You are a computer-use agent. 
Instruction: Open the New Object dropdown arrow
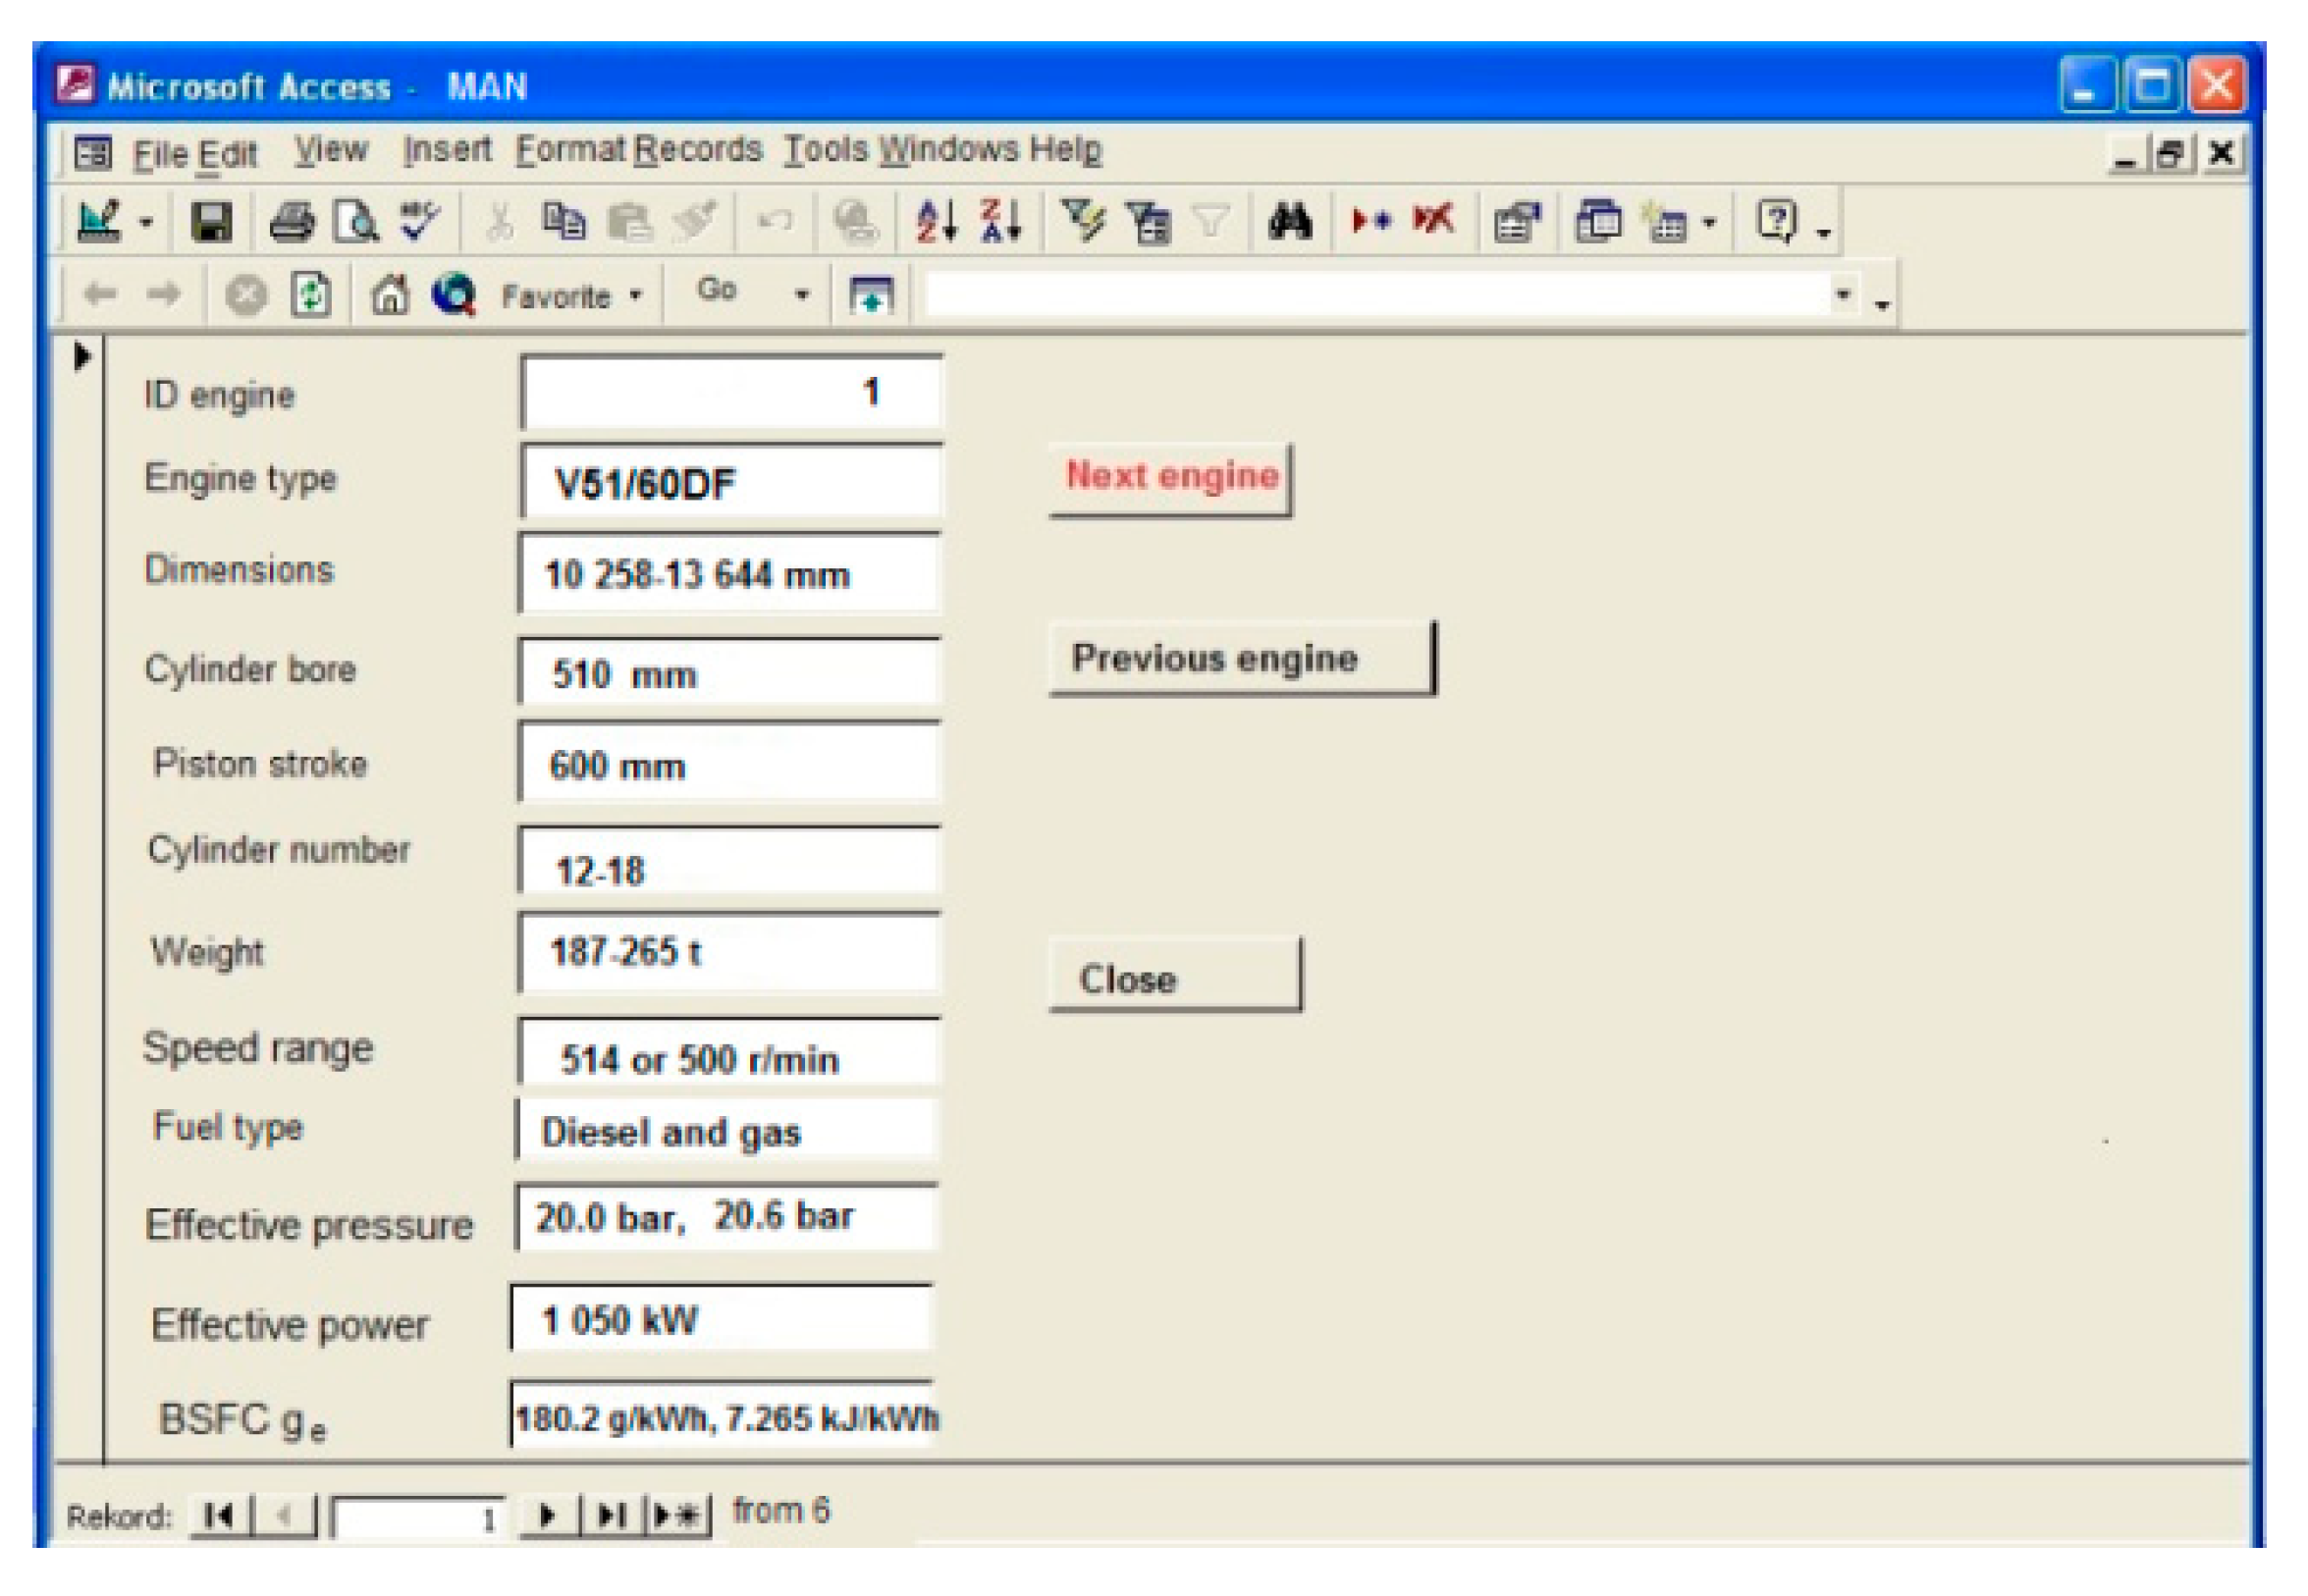(1712, 226)
